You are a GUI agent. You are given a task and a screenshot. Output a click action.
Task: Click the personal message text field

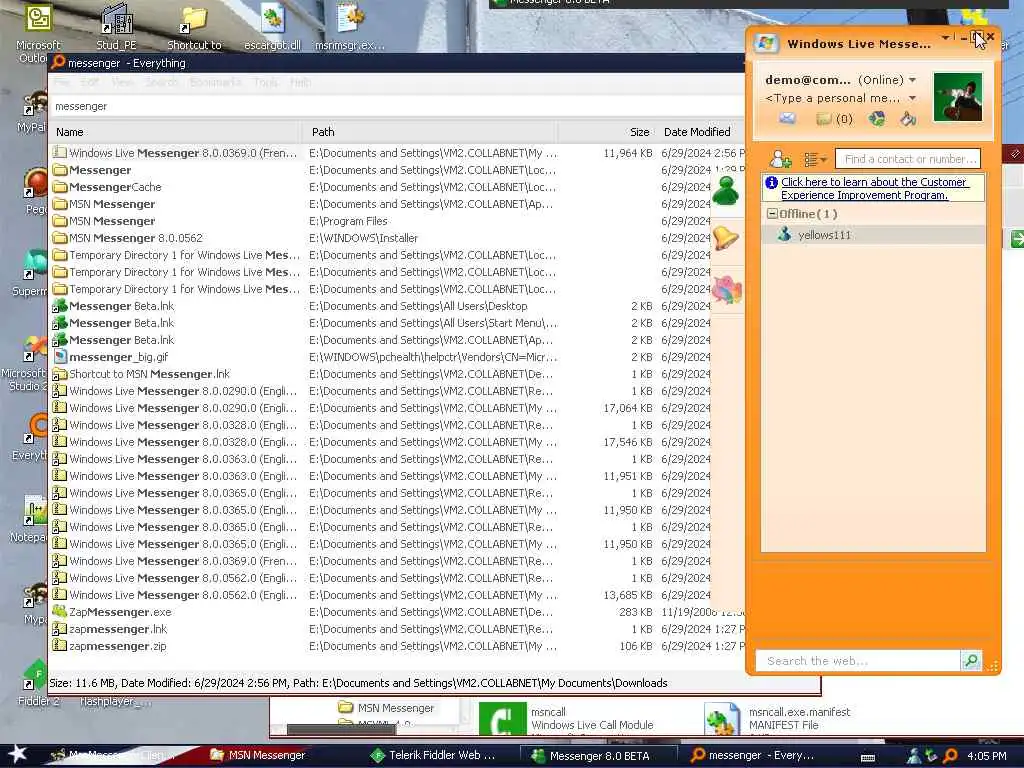(833, 98)
